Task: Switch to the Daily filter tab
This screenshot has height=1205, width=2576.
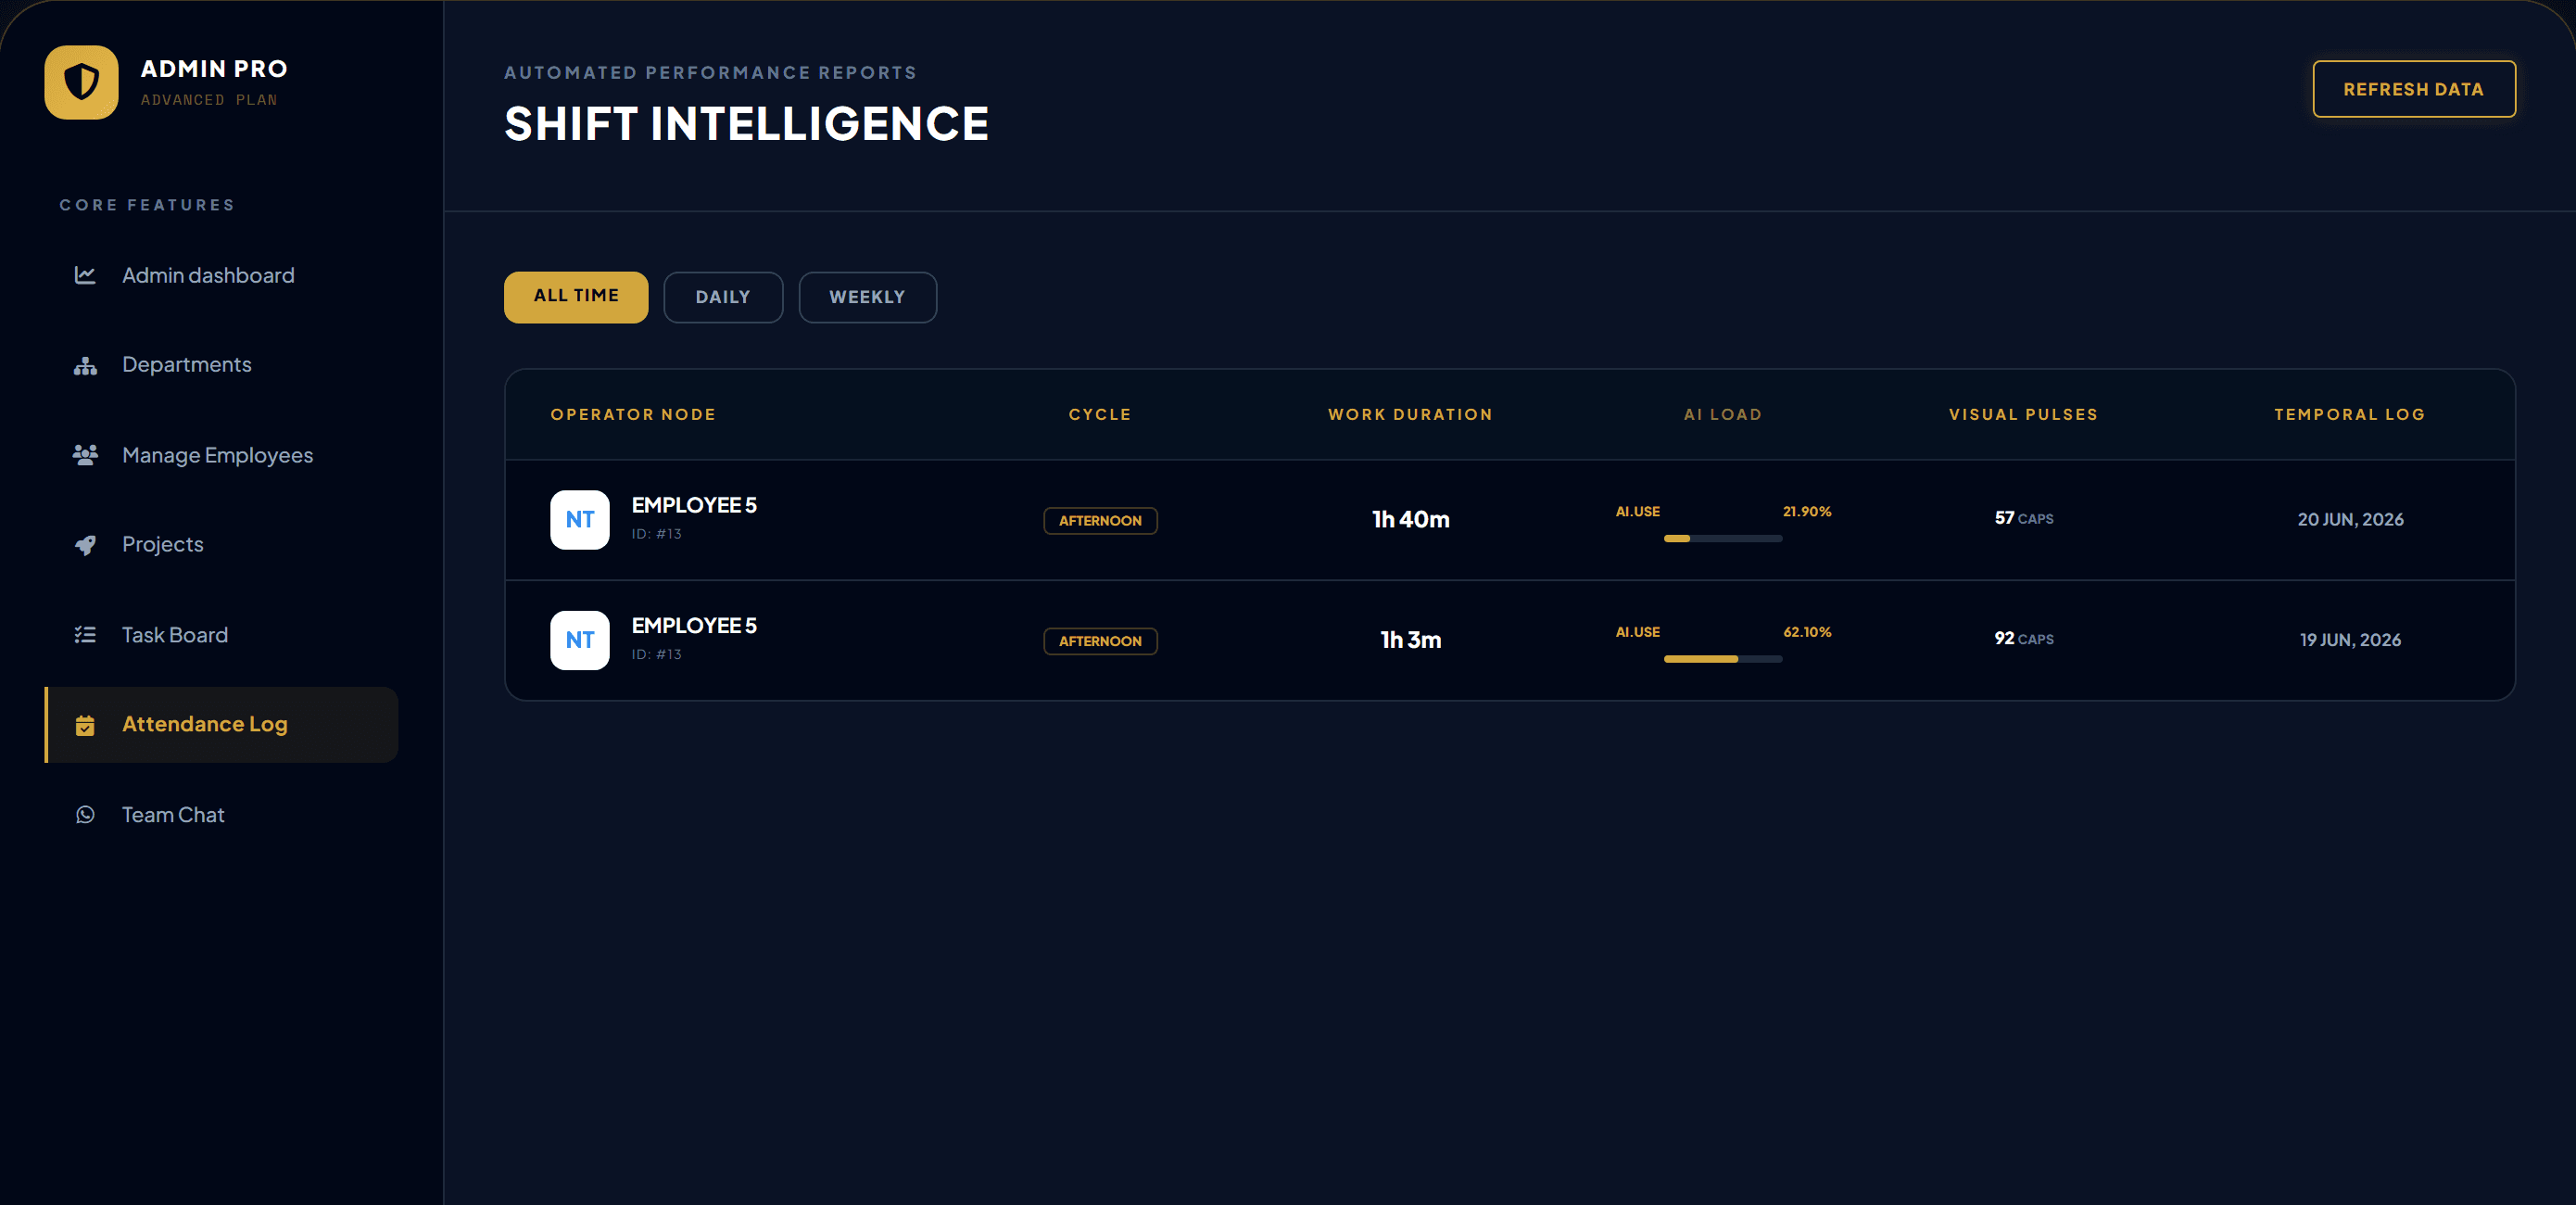Action: click(x=723, y=297)
